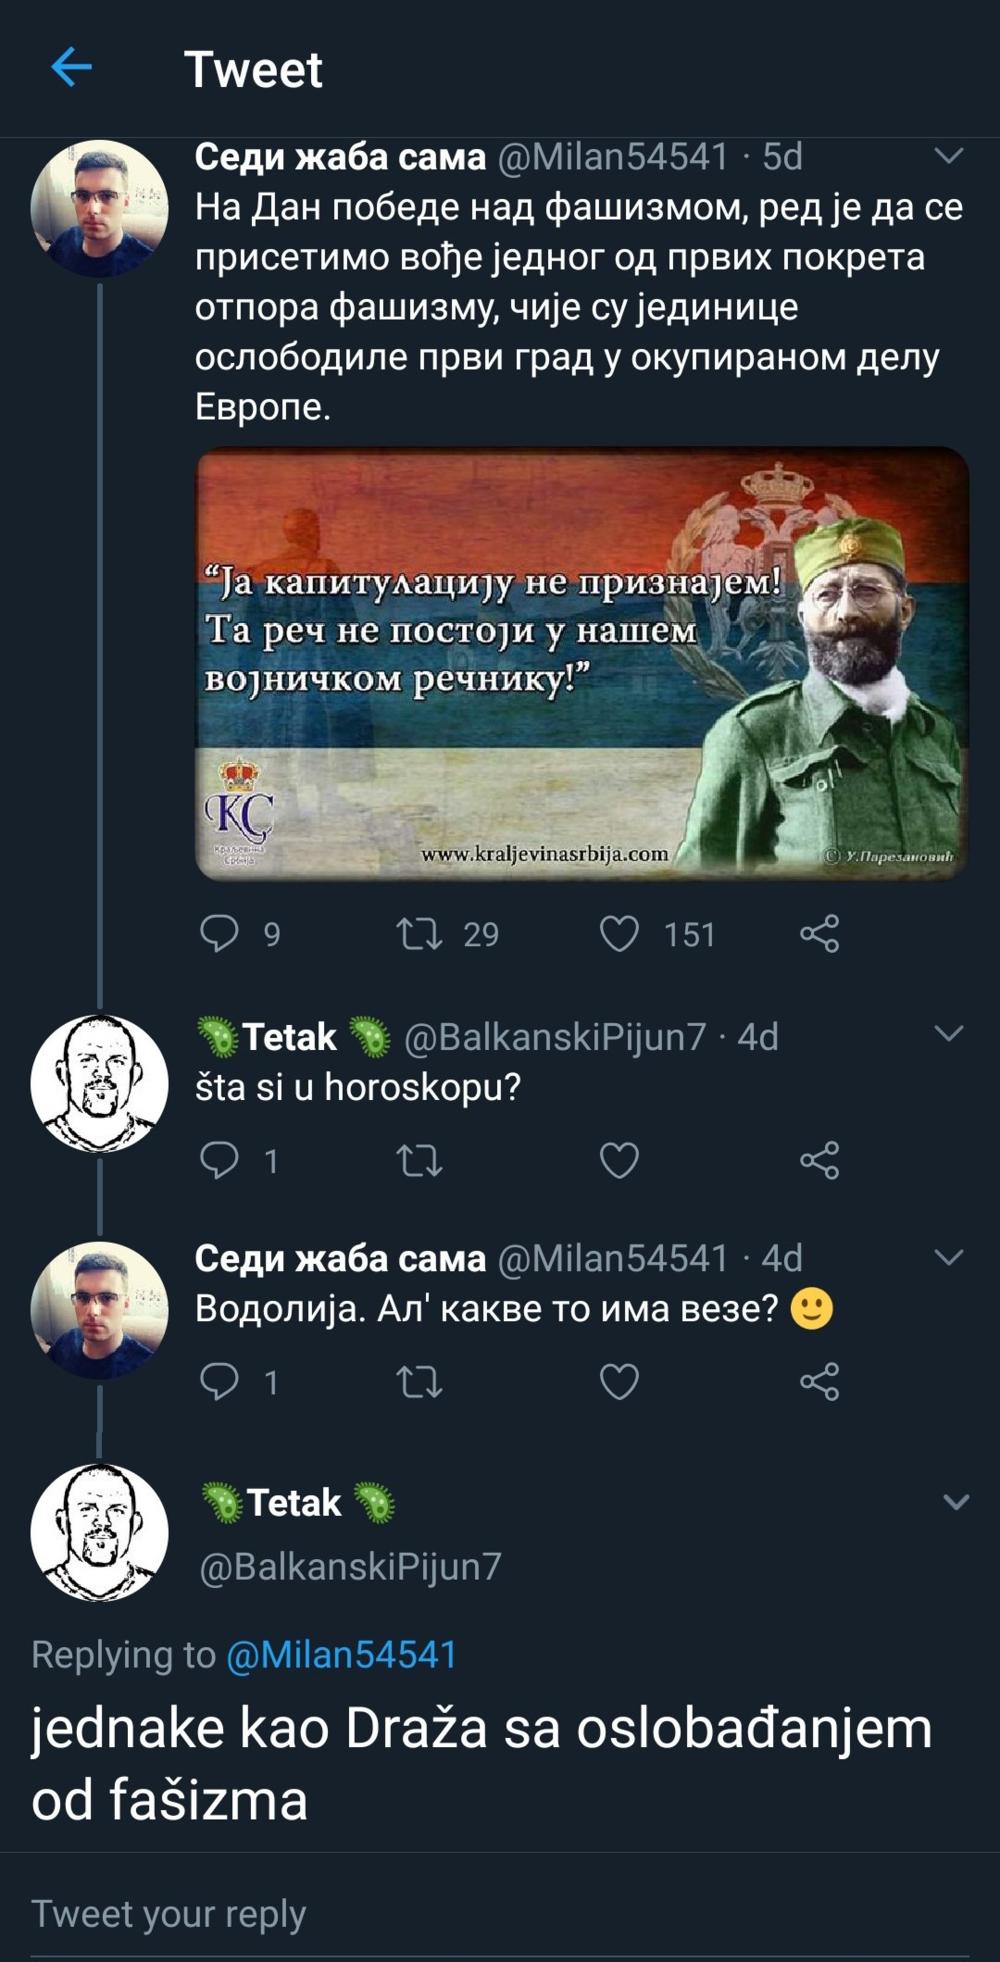Reply to the "Водолија" tweet
The image size is (1000, 1962).
pos(220,1381)
